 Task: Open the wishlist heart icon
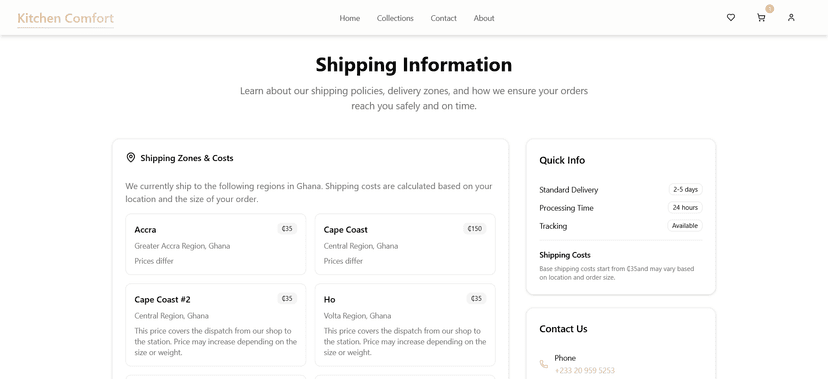coord(731,18)
